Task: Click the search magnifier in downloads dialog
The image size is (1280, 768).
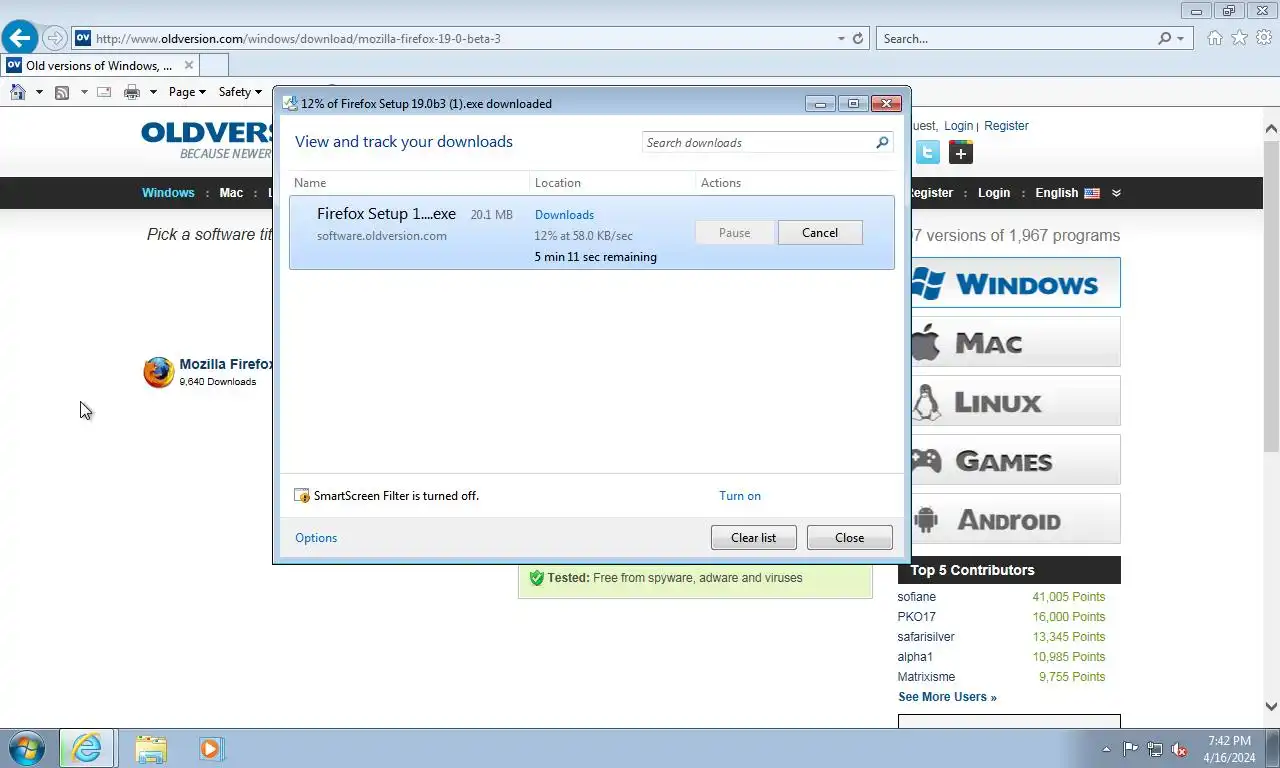Action: point(882,142)
